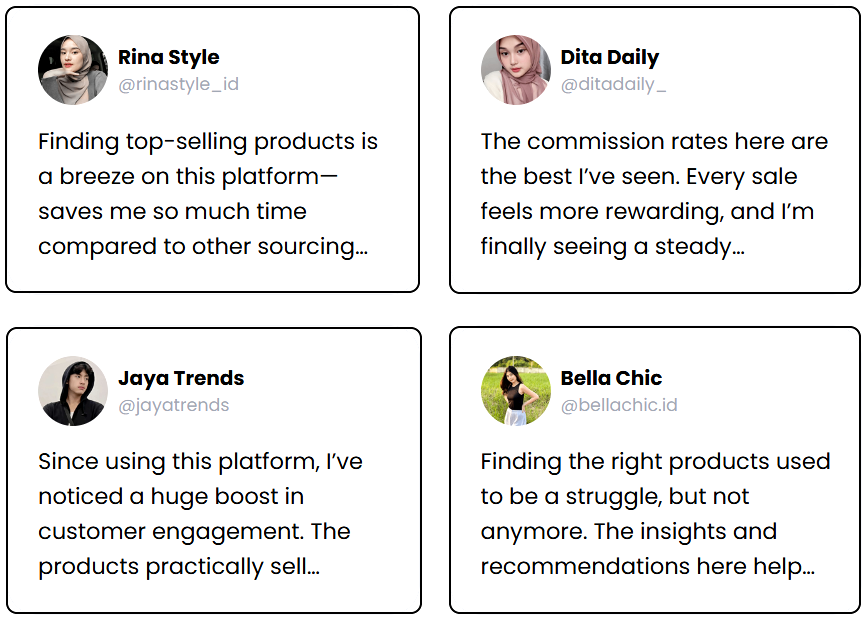Open the Bella Chic name link
Image resolution: width=865 pixels, height=618 pixels.
tap(611, 378)
